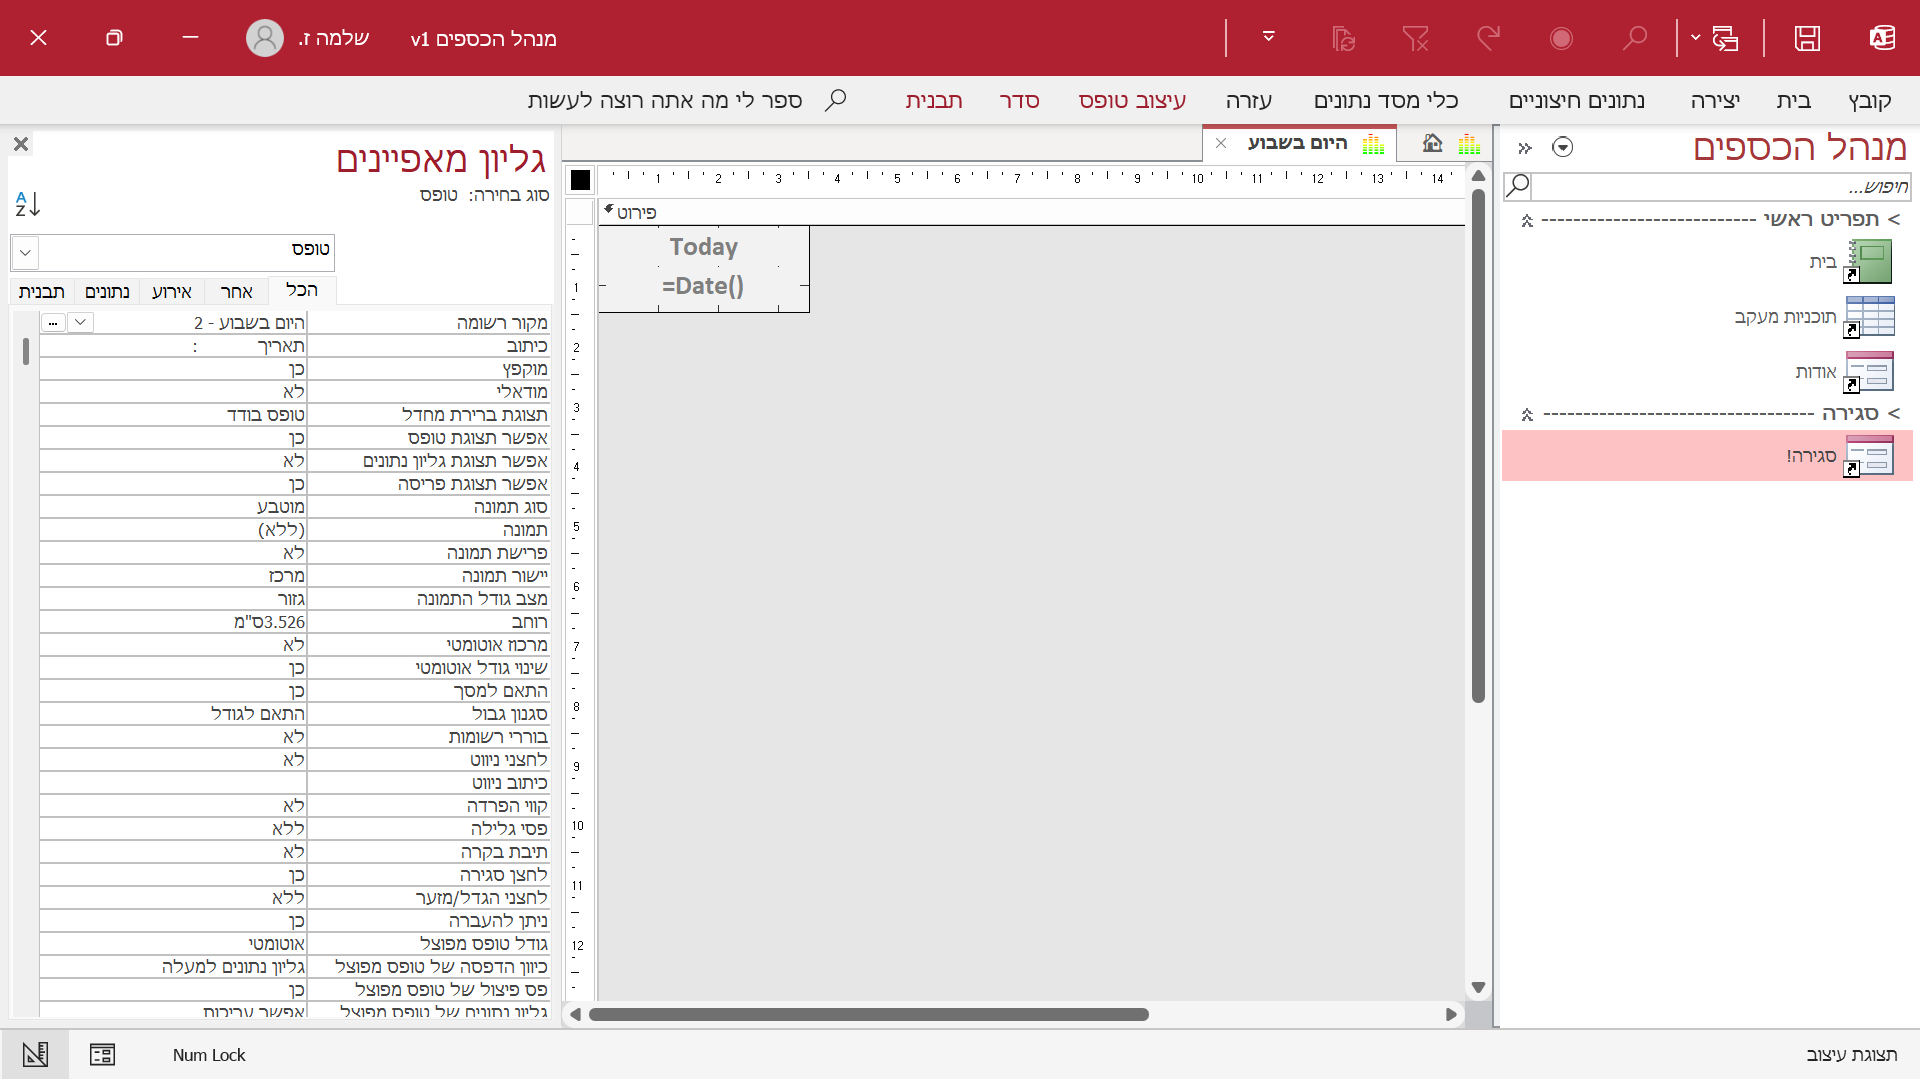Screen dimensions: 1920x1080
Task: Switch to the היום בשבוע document tab
Action: [1298, 143]
